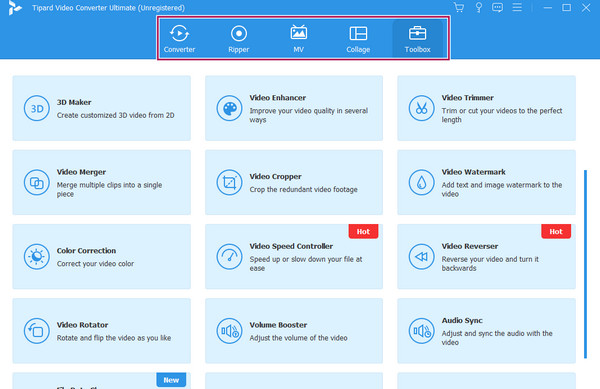The height and width of the screenshot is (389, 600).
Task: Click 'Merge multiple clips' description
Action: (x=109, y=189)
